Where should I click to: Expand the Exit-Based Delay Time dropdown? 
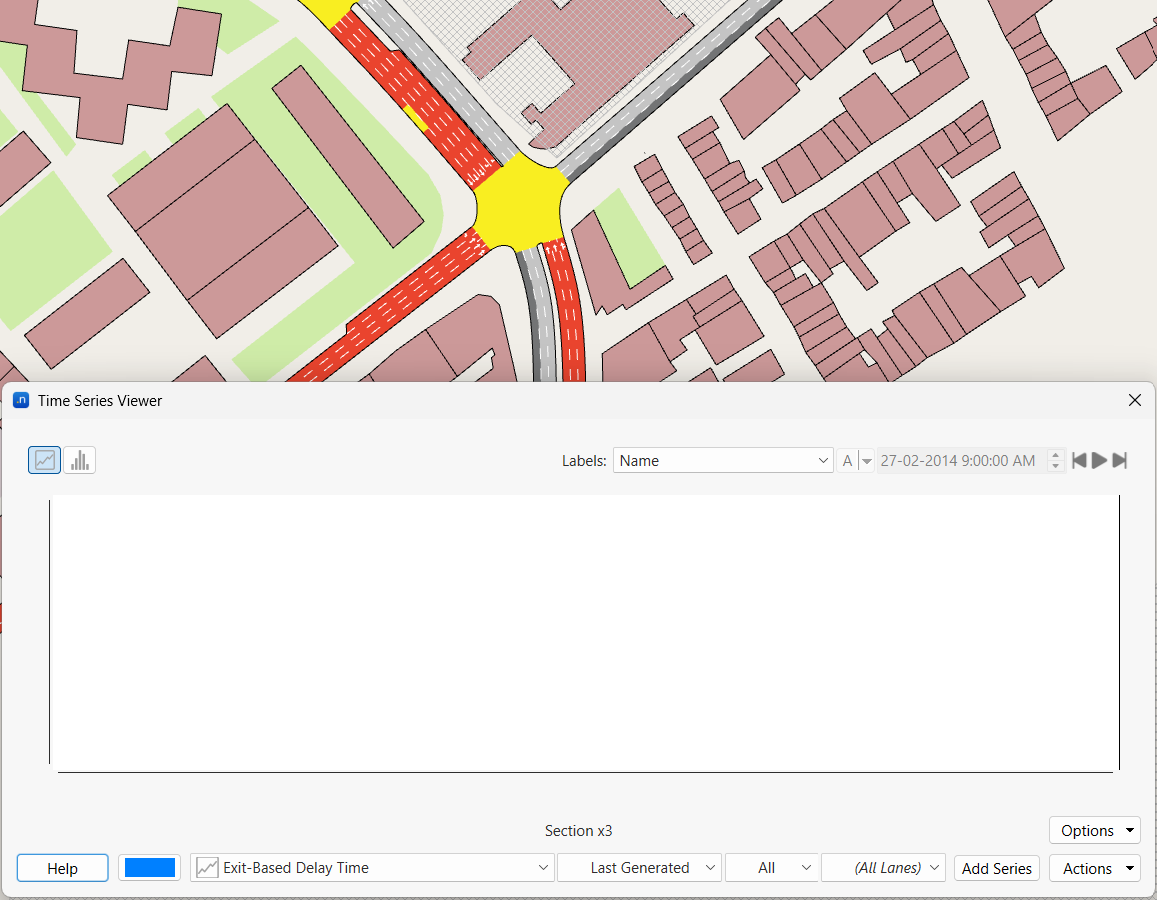[x=372, y=868]
